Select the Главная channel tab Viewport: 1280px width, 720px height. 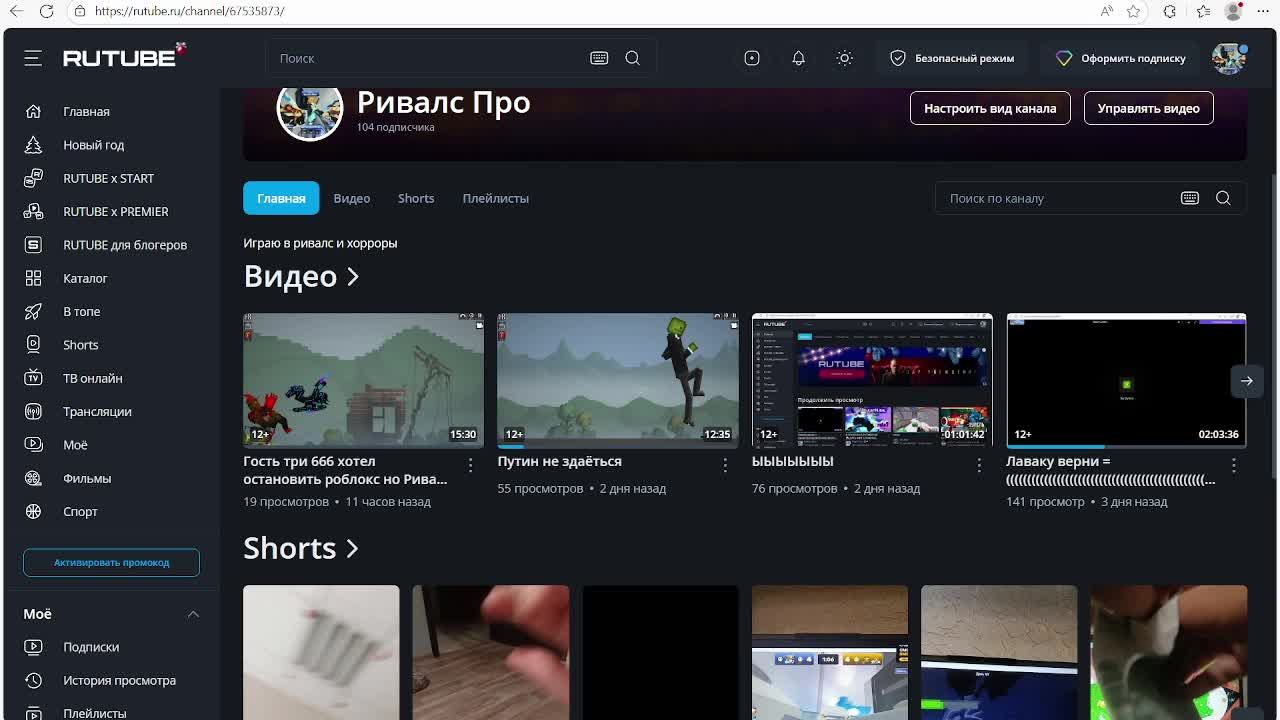(281, 198)
